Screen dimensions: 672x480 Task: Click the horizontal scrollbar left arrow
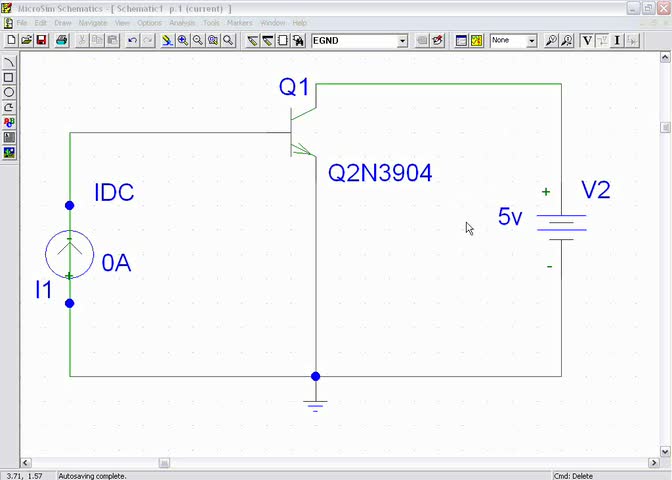pos(25,463)
